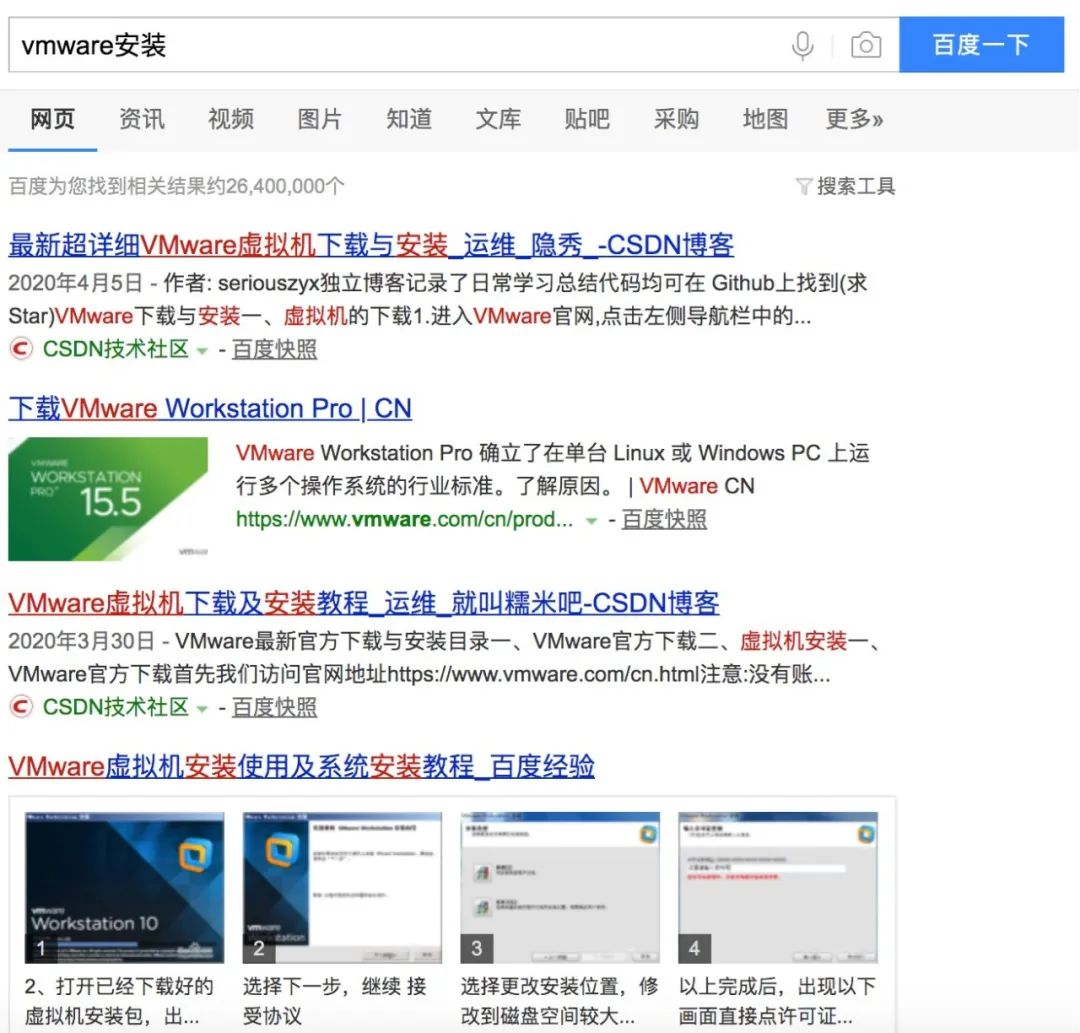The height and width of the screenshot is (1033, 1080).
Task: Open the 视频 tab
Action: [231, 118]
